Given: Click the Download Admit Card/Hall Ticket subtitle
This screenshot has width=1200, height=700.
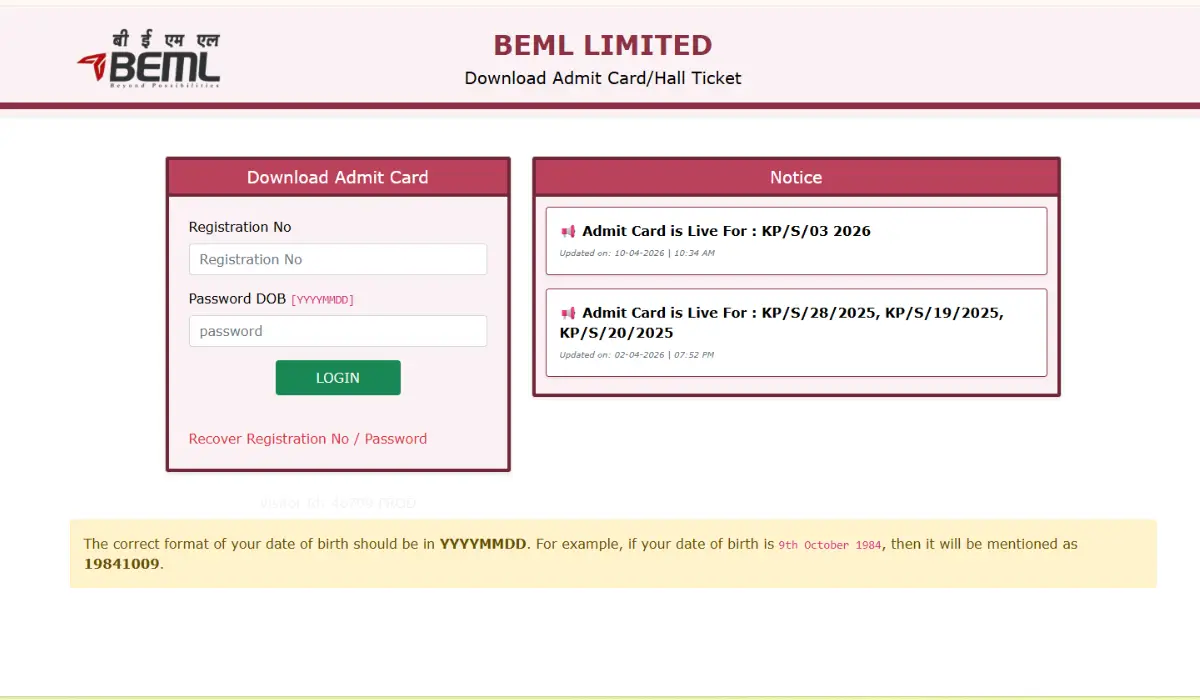Looking at the screenshot, I should pyautogui.click(x=602, y=78).
